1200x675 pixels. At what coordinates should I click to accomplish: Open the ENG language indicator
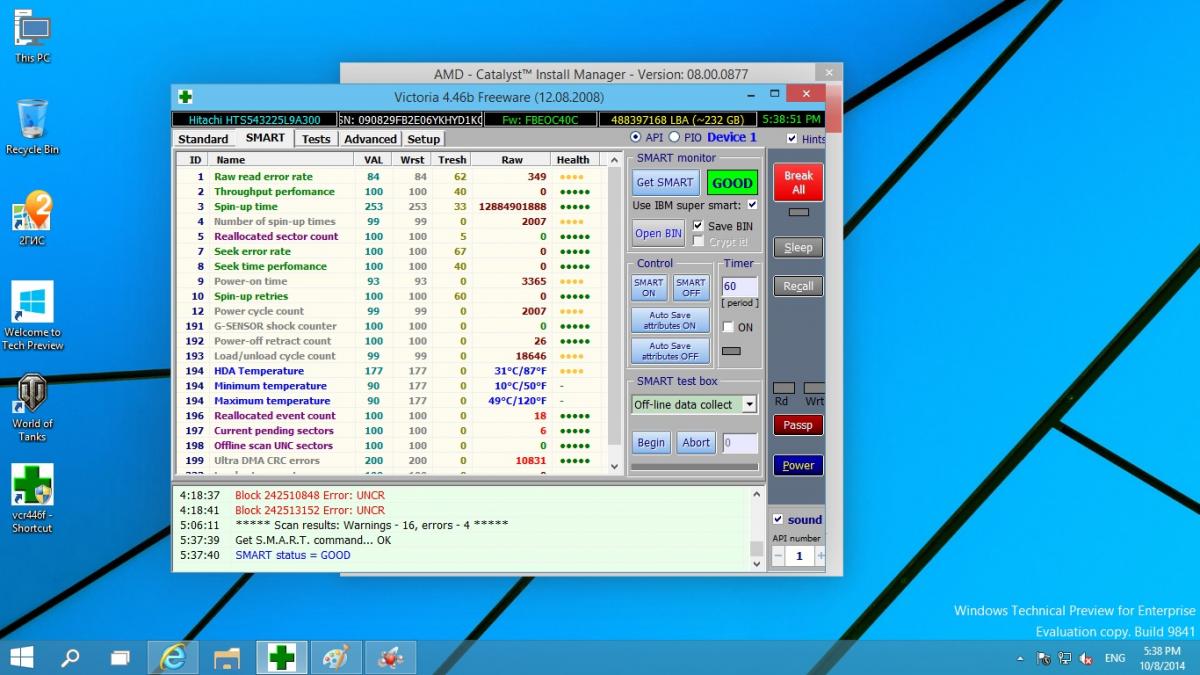point(1114,658)
